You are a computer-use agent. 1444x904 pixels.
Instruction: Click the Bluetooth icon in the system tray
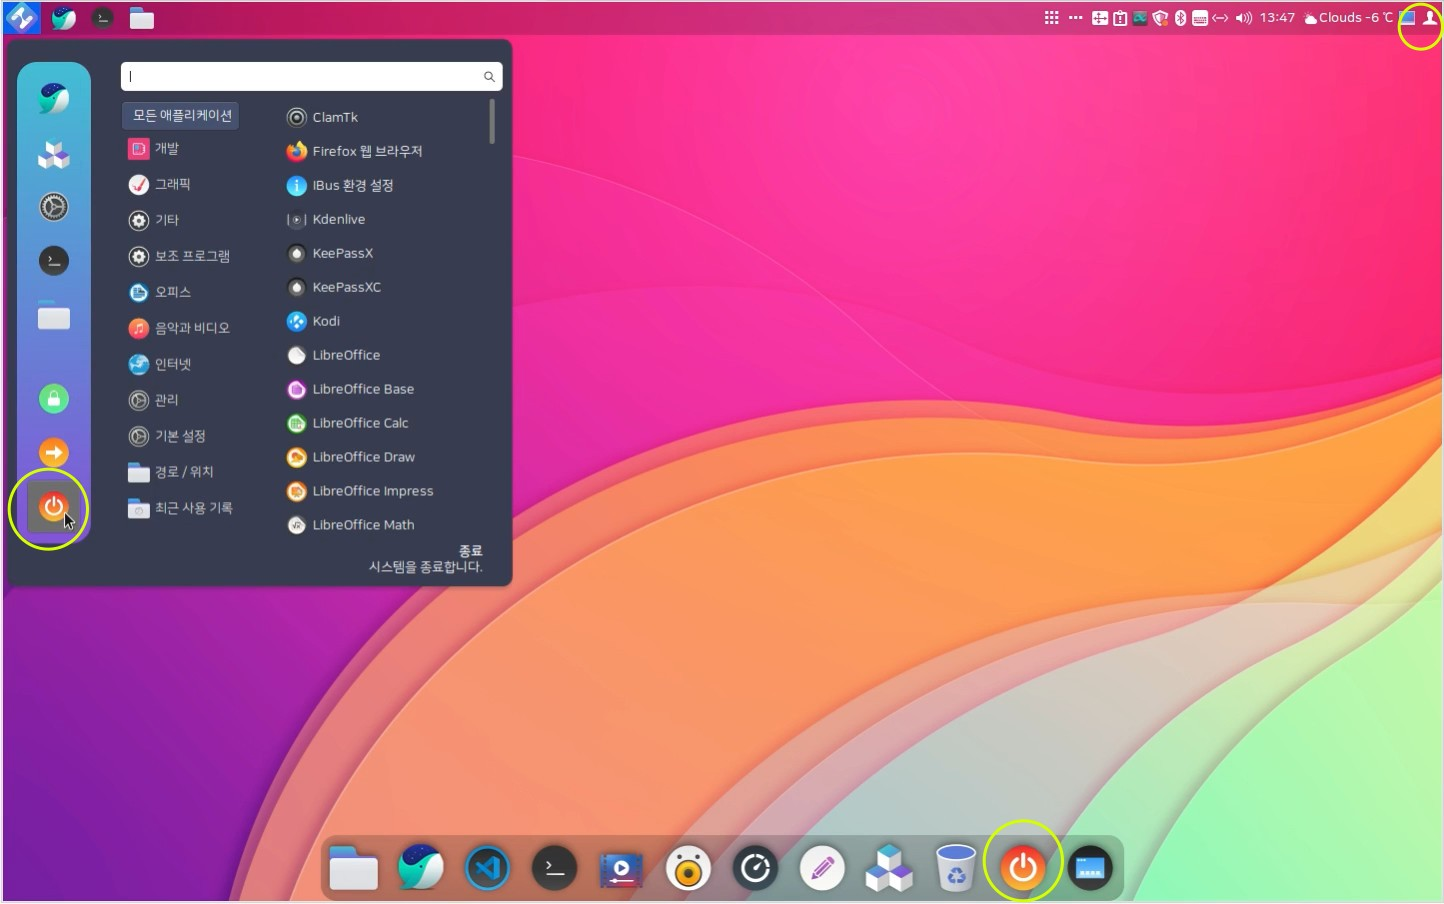pos(1180,18)
